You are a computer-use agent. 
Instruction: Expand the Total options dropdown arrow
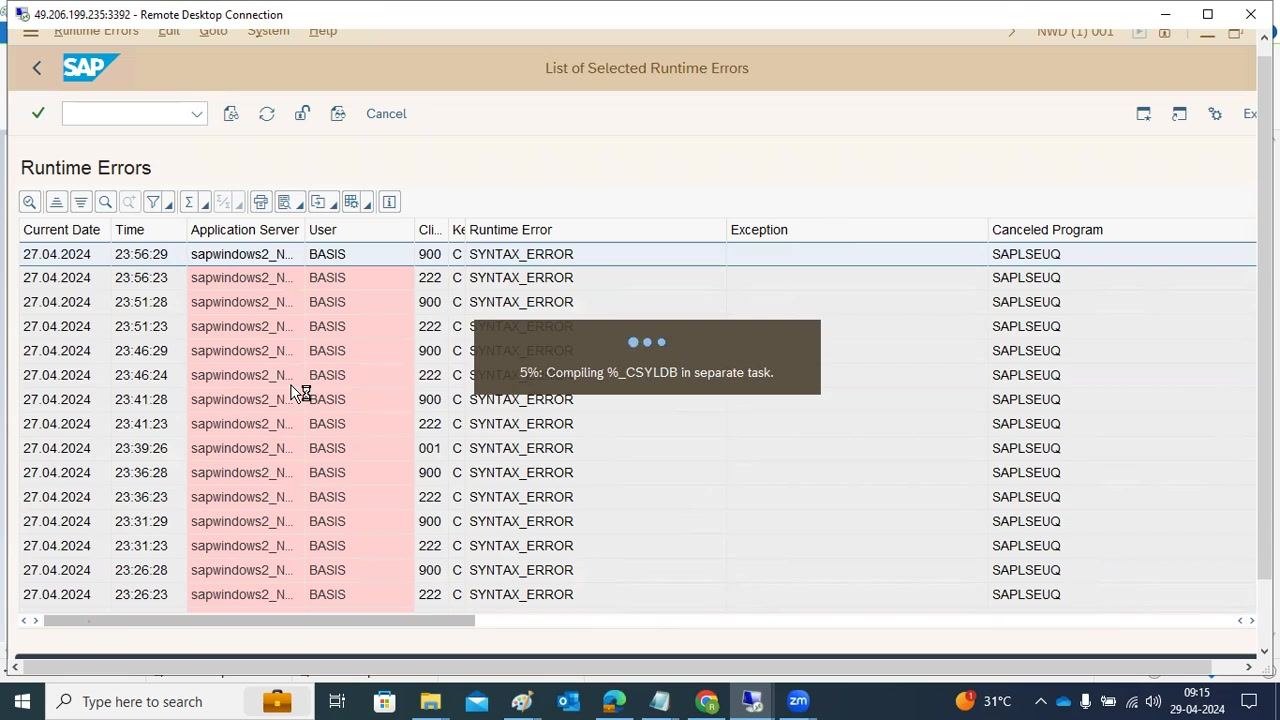tap(204, 204)
